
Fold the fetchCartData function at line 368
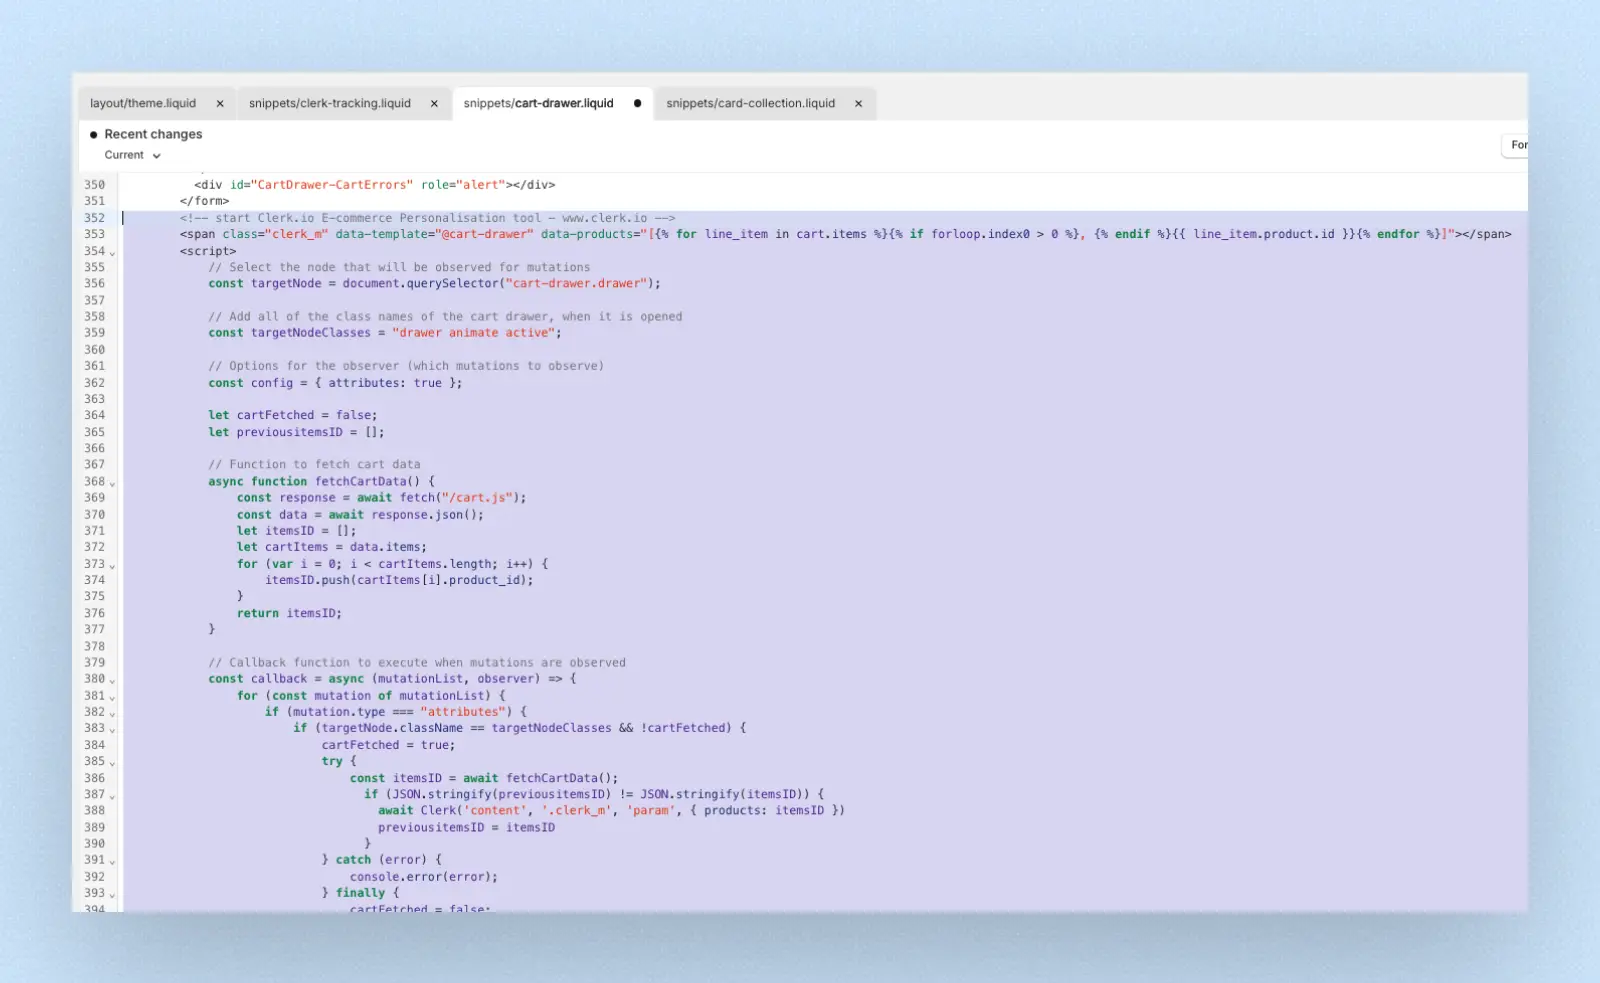(112, 483)
